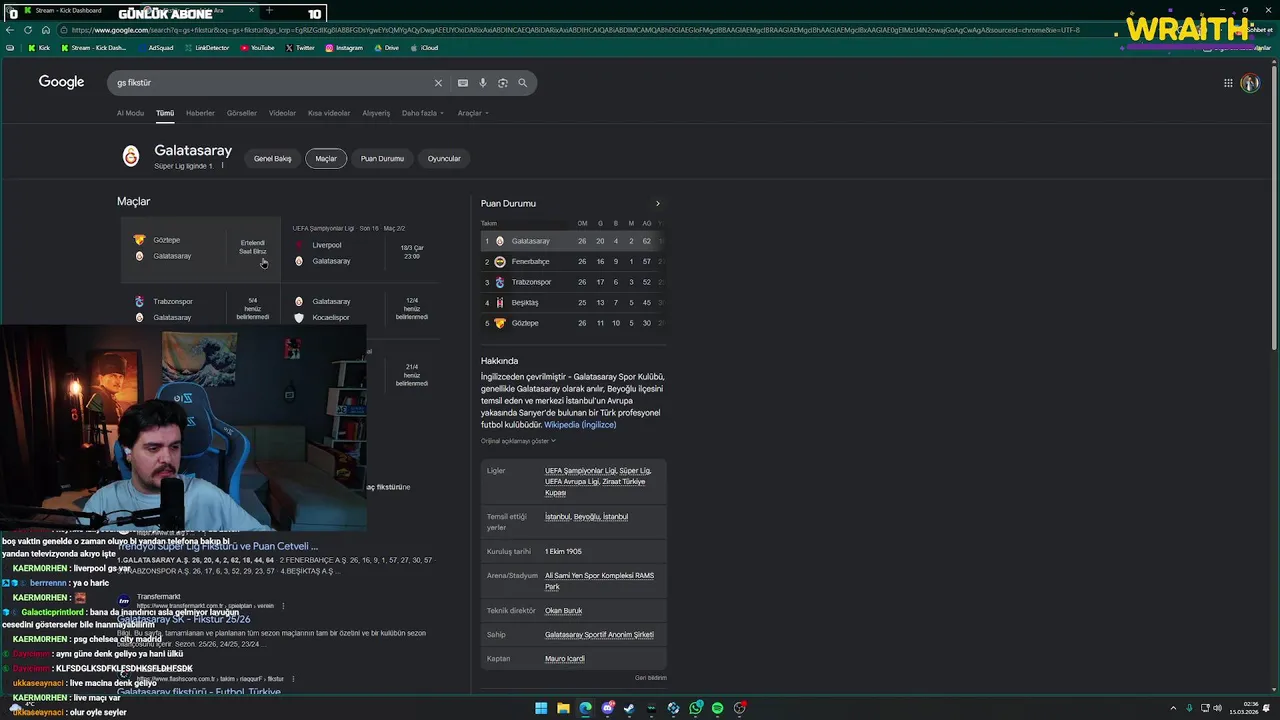Open the Google apps grid
Screen dimensions: 1280x720
pyautogui.click(x=1228, y=83)
